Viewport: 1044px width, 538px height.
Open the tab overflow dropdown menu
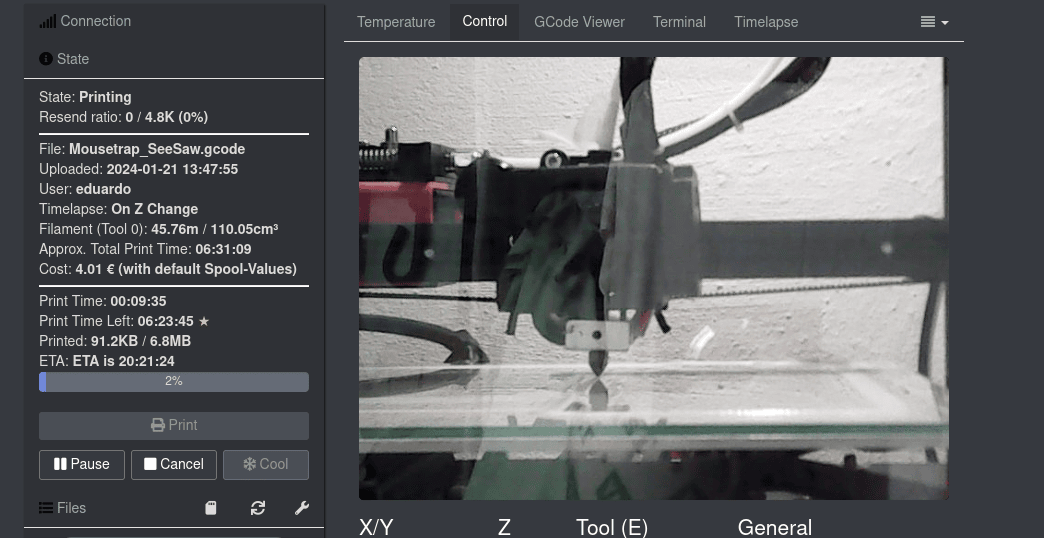pyautogui.click(x=934, y=22)
